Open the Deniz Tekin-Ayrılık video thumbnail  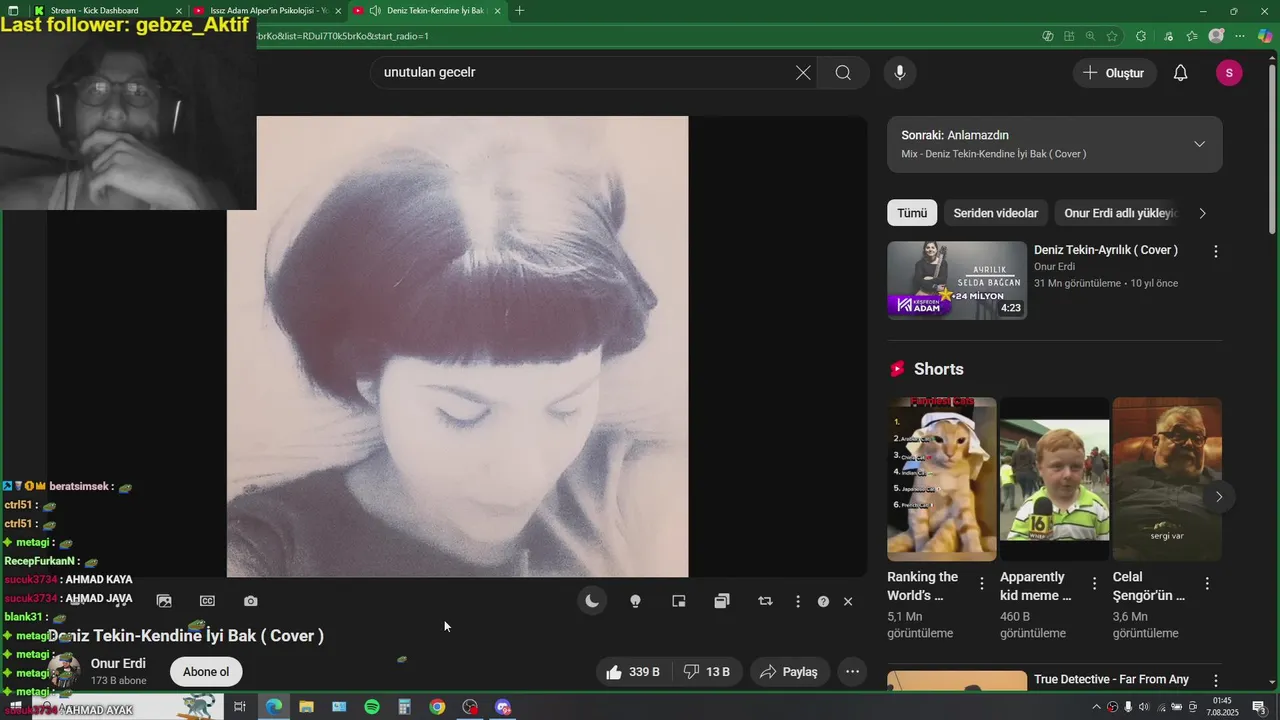tap(957, 280)
